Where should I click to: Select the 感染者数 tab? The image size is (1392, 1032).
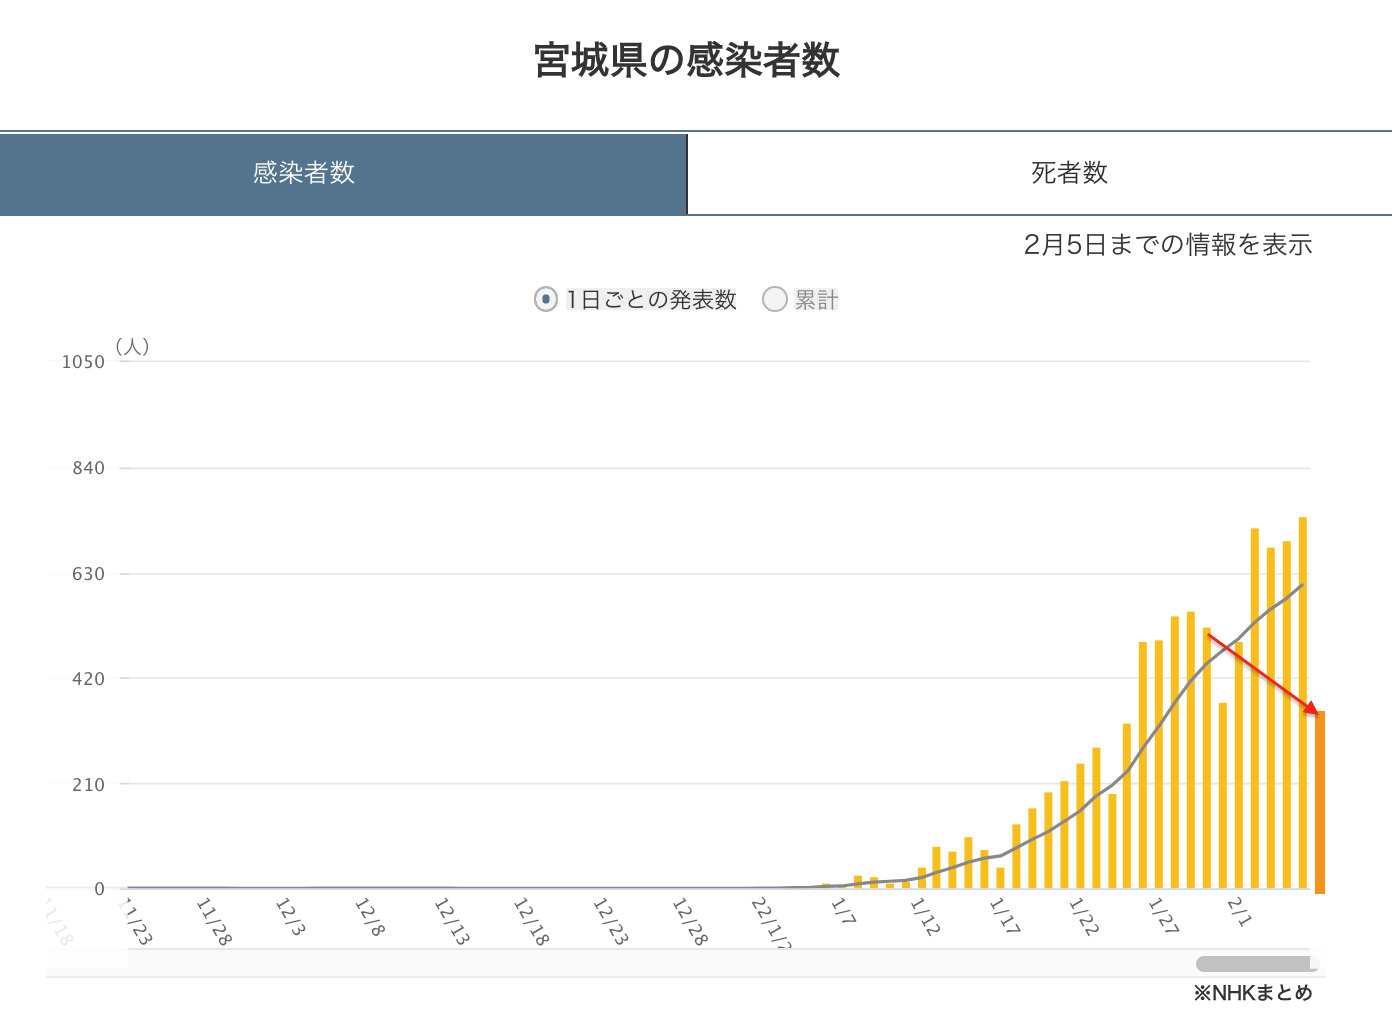pyautogui.click(x=304, y=173)
